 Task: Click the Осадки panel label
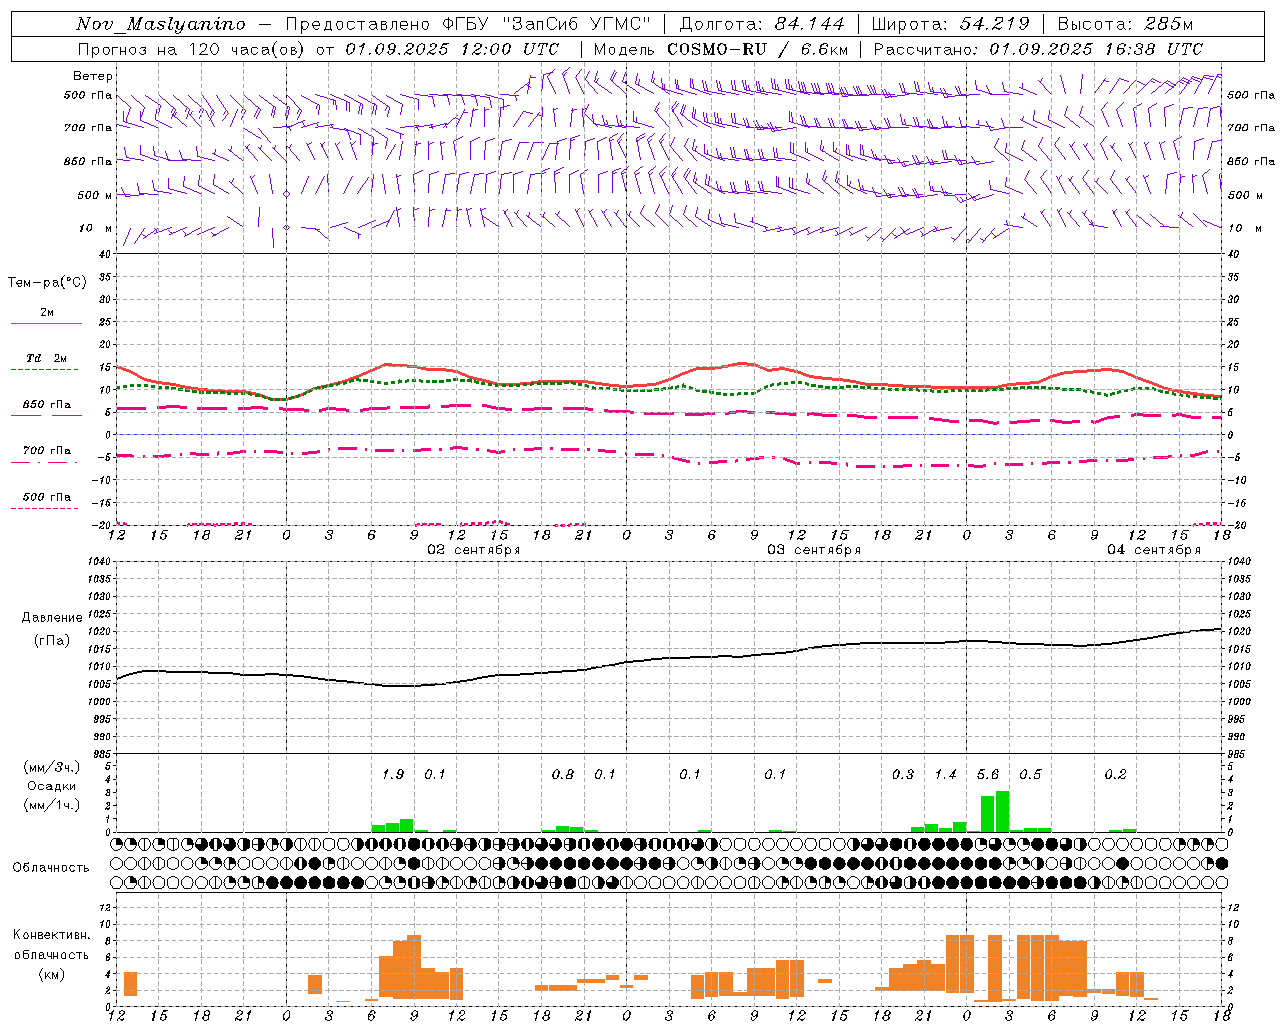[x=52, y=786]
